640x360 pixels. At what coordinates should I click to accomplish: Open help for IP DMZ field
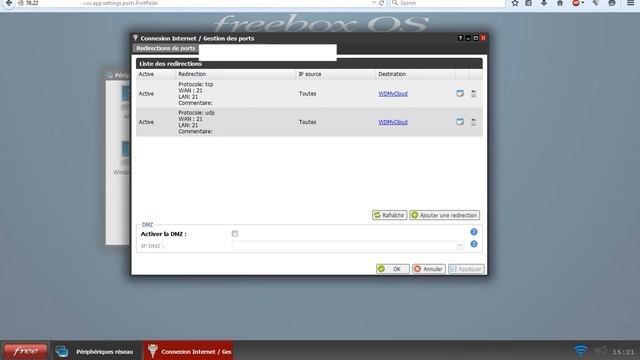coord(473,244)
